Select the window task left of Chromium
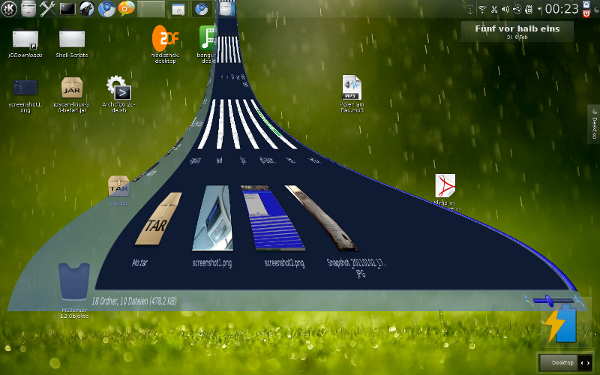 (178, 9)
